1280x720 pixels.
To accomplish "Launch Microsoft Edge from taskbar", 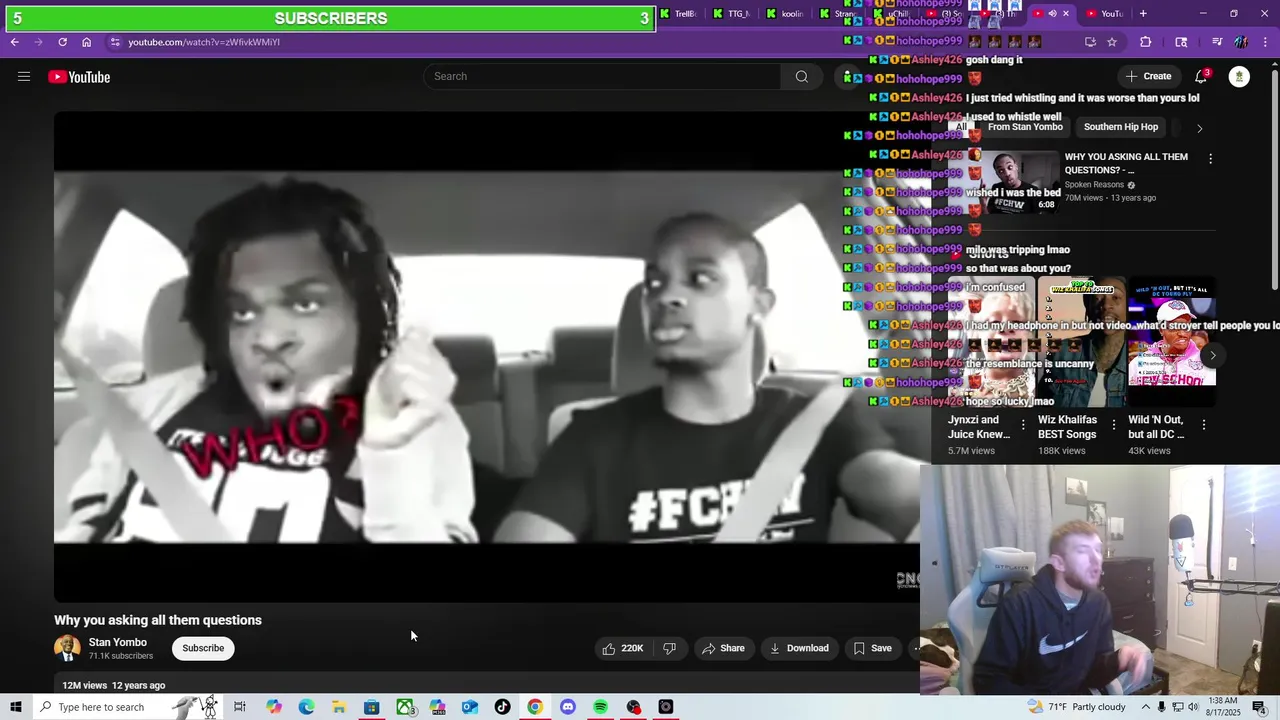I will pos(306,707).
